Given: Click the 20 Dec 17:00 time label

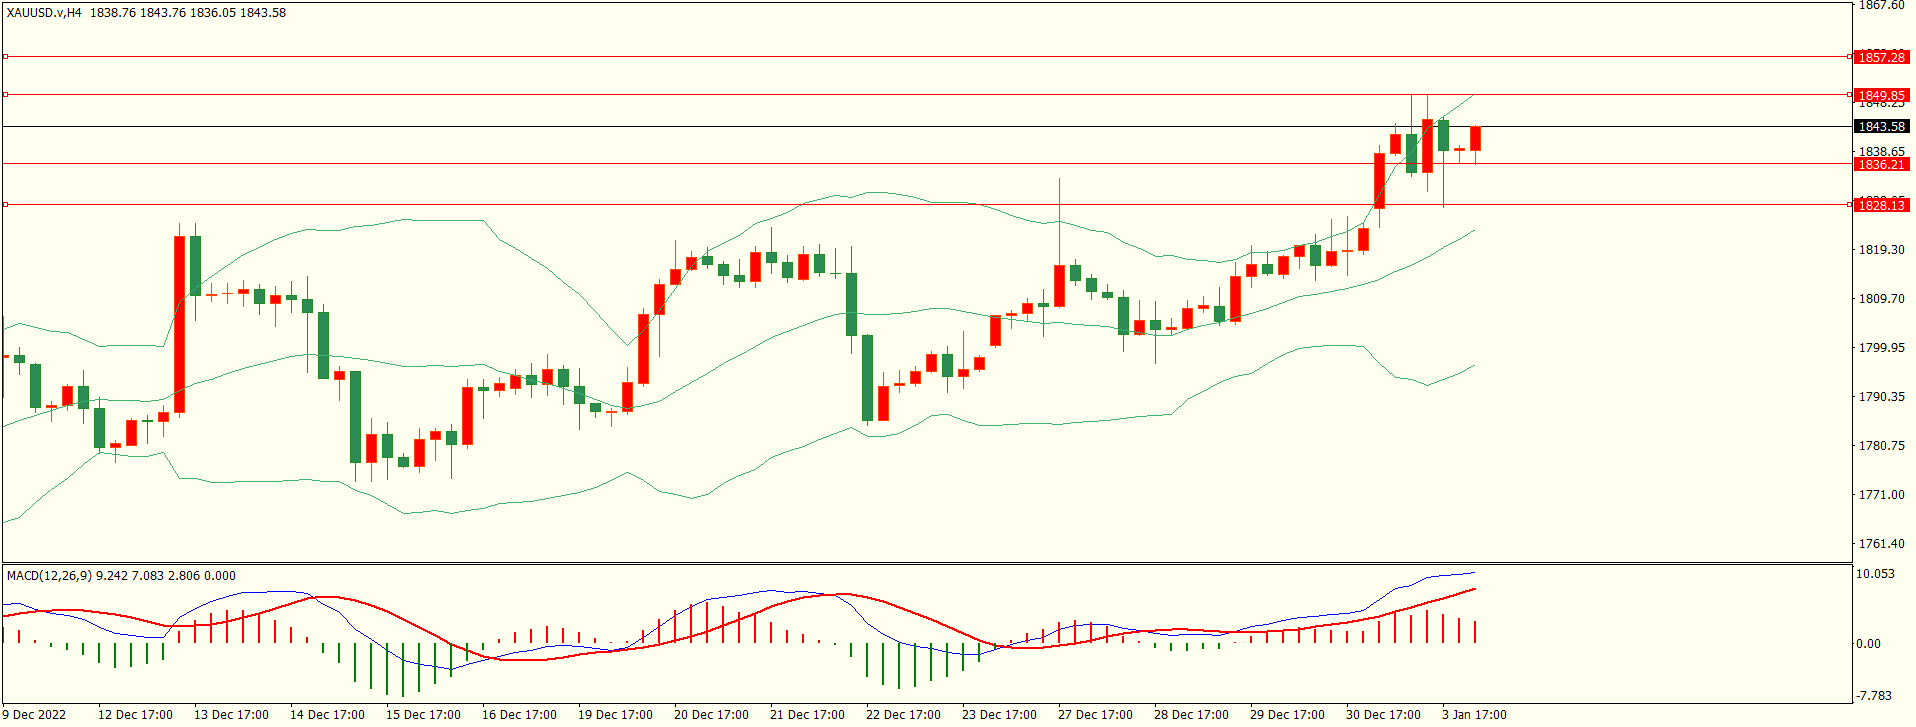Looking at the screenshot, I should [711, 715].
